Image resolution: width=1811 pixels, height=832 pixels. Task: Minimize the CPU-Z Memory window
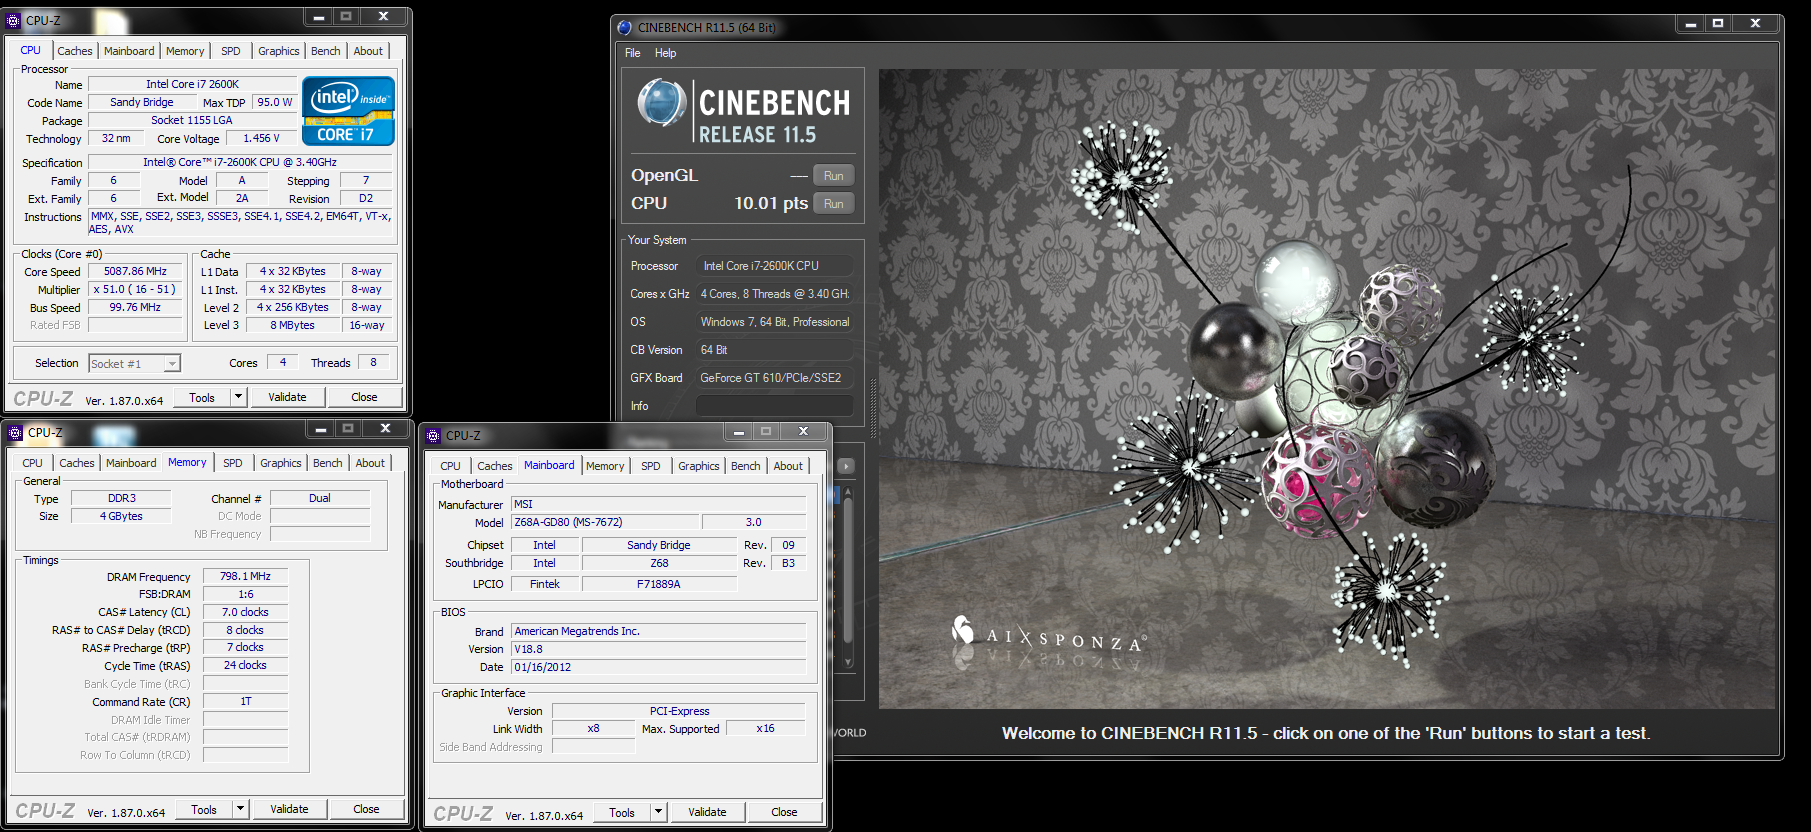point(321,429)
